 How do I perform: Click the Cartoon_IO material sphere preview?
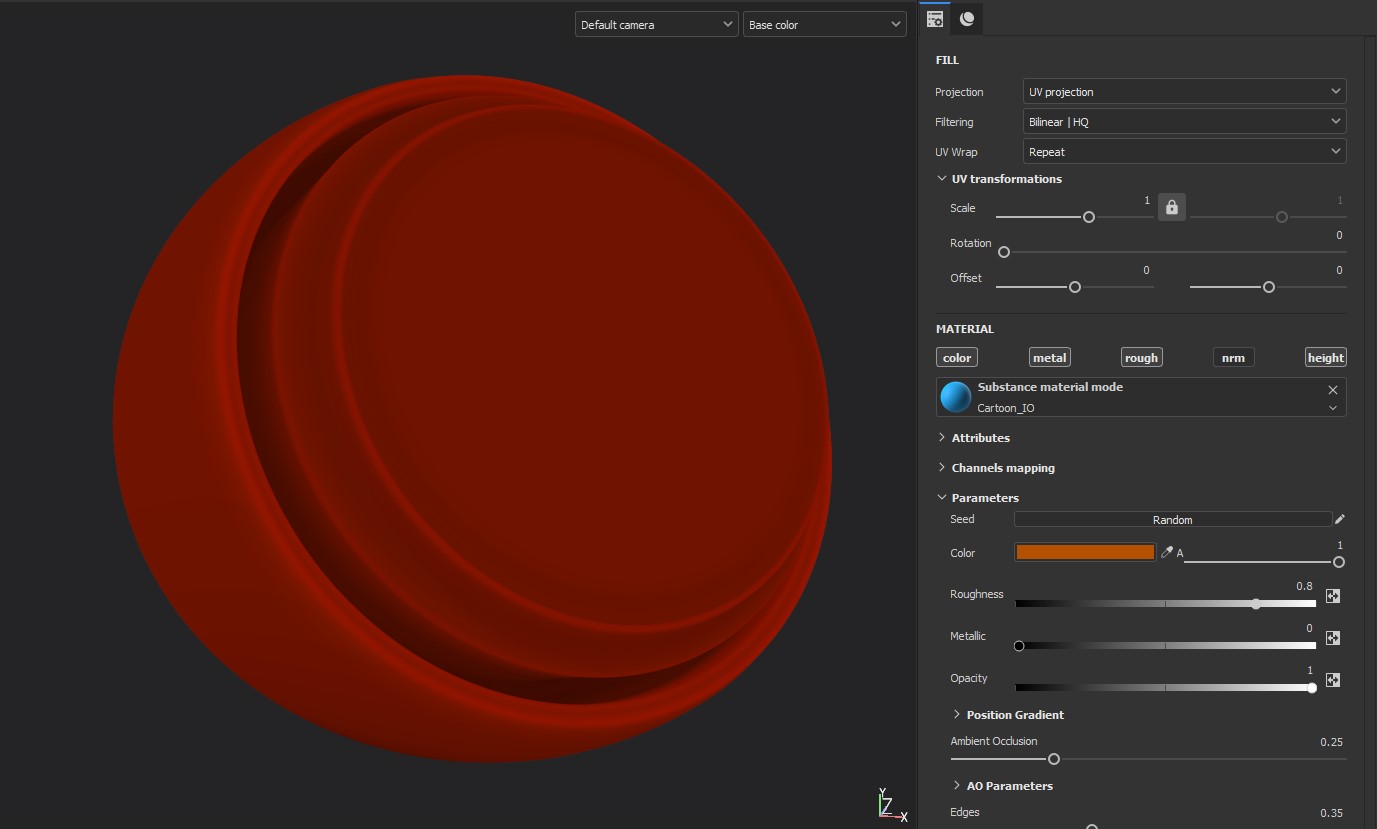coord(954,397)
